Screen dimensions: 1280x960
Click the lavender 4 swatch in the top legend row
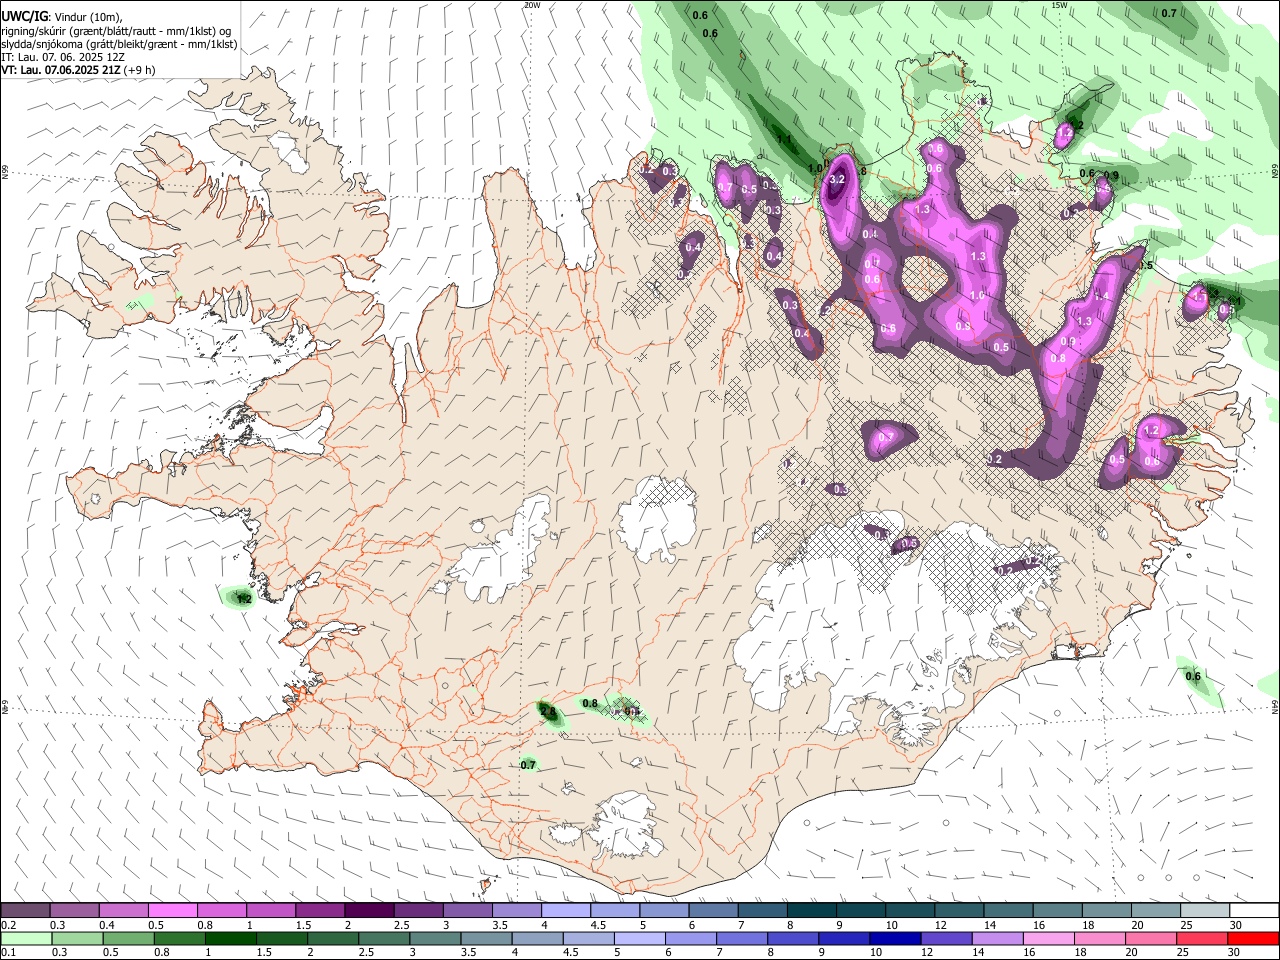coord(565,911)
